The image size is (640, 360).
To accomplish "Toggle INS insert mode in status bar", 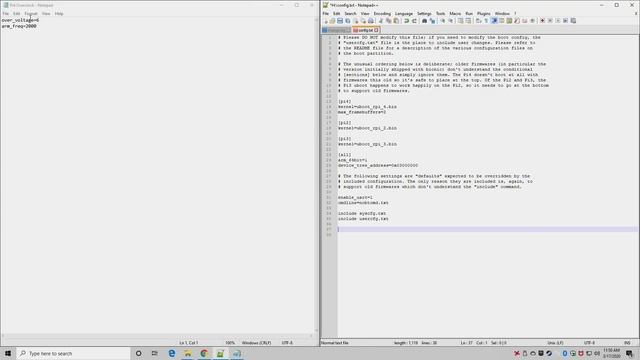I will point(627,343).
